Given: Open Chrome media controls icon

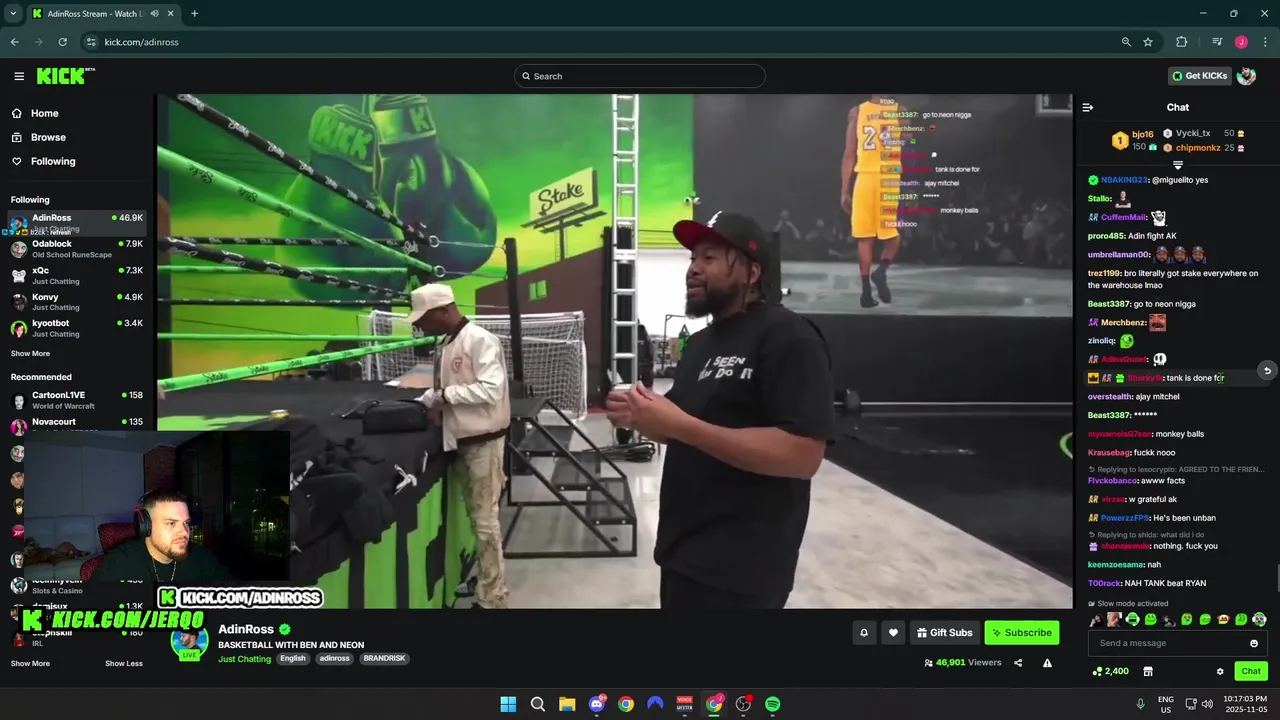Looking at the screenshot, I should pyautogui.click(x=1217, y=42).
